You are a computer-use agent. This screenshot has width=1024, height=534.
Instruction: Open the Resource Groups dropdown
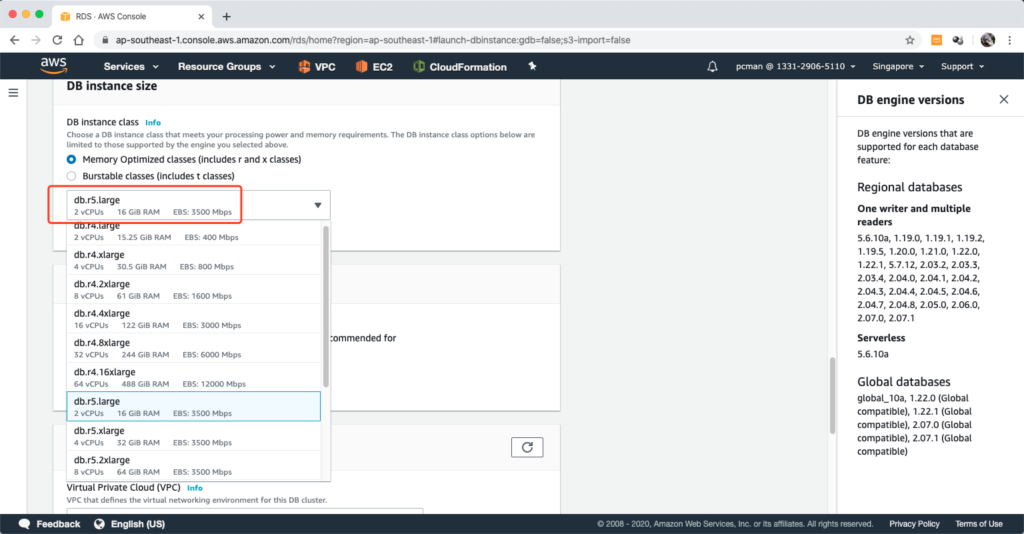point(226,67)
